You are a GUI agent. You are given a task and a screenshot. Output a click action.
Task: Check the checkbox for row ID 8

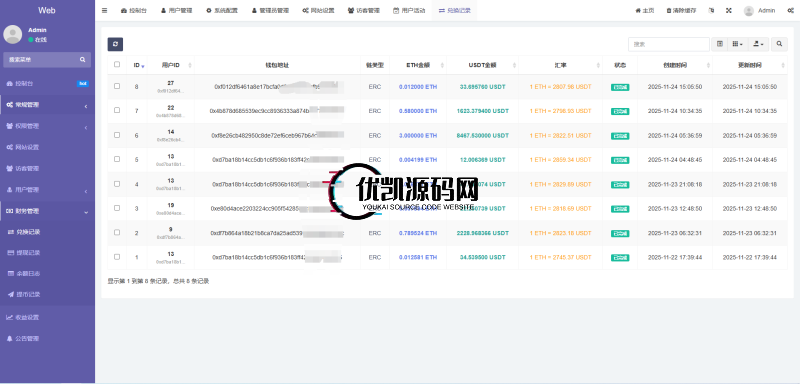coord(117,86)
